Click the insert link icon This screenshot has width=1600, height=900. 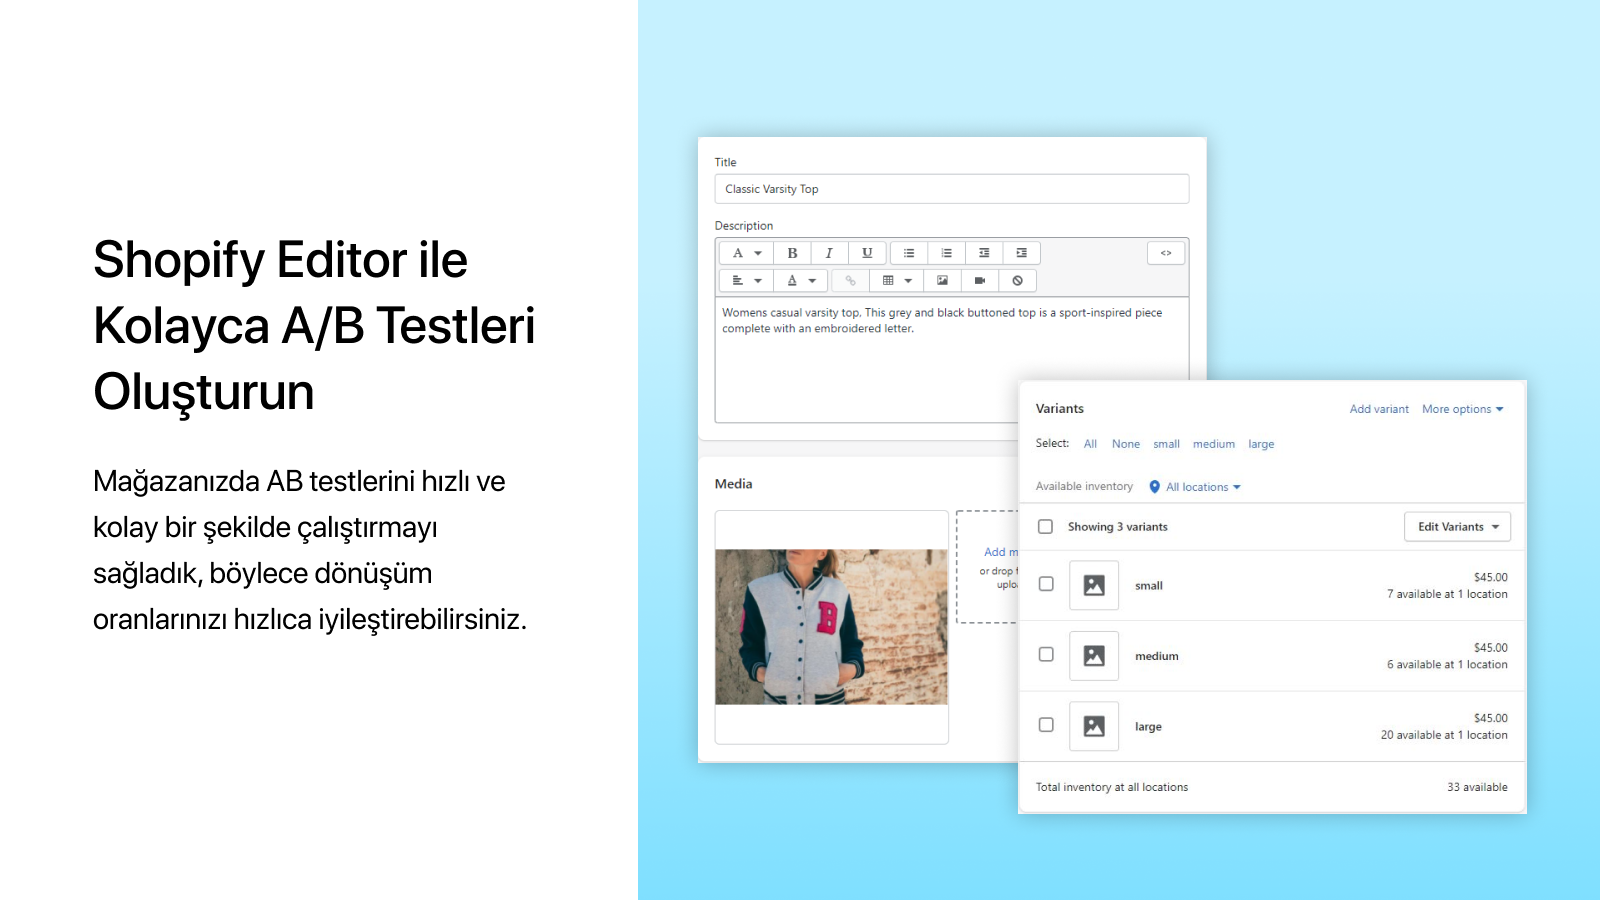(850, 281)
